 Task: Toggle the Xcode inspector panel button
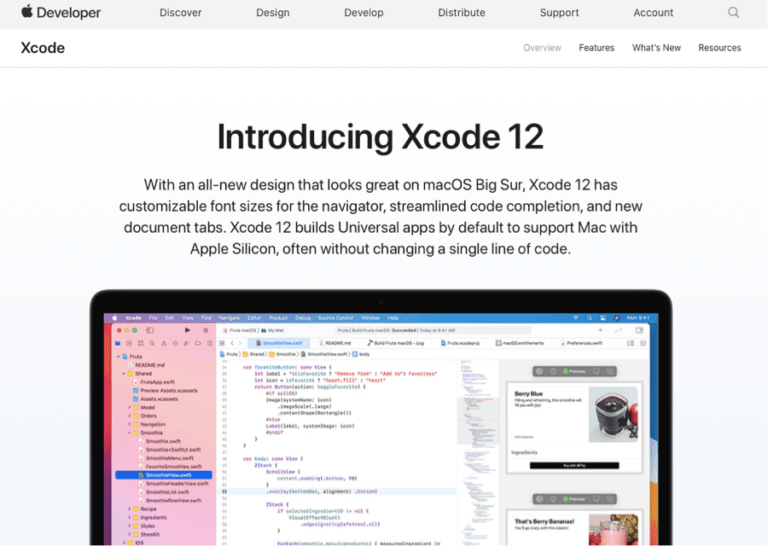641,329
